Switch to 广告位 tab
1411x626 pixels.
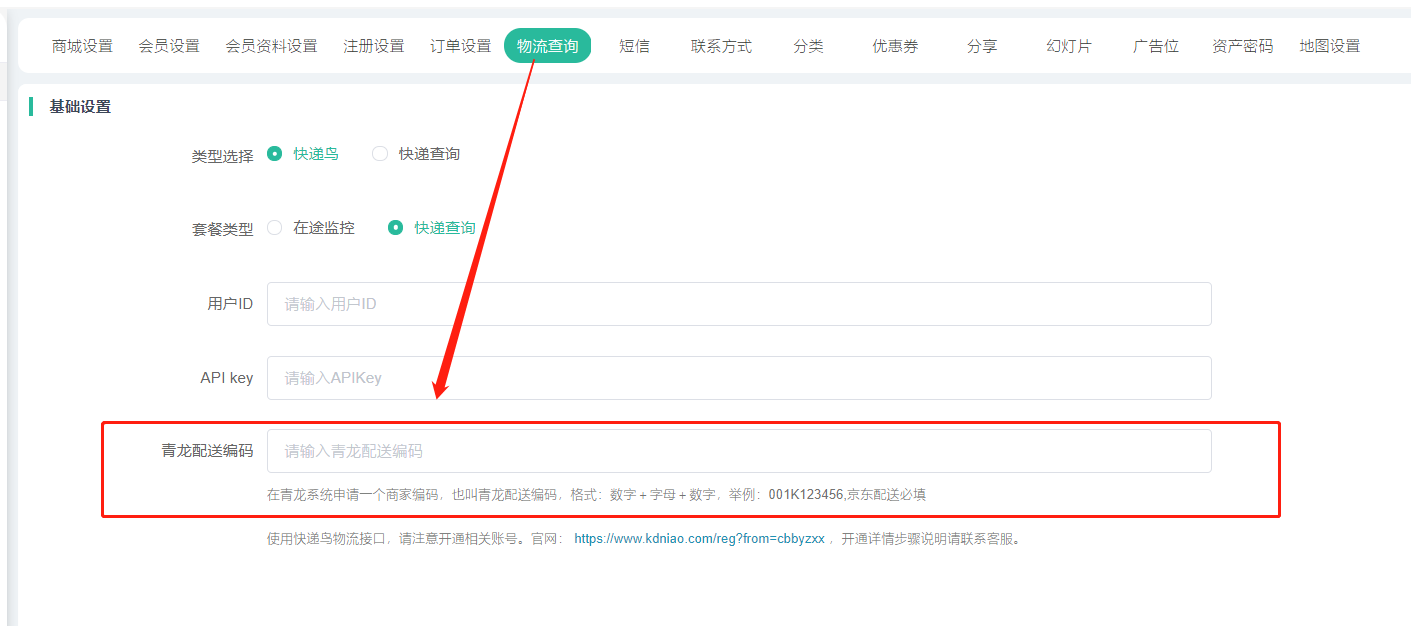[x=1156, y=46]
